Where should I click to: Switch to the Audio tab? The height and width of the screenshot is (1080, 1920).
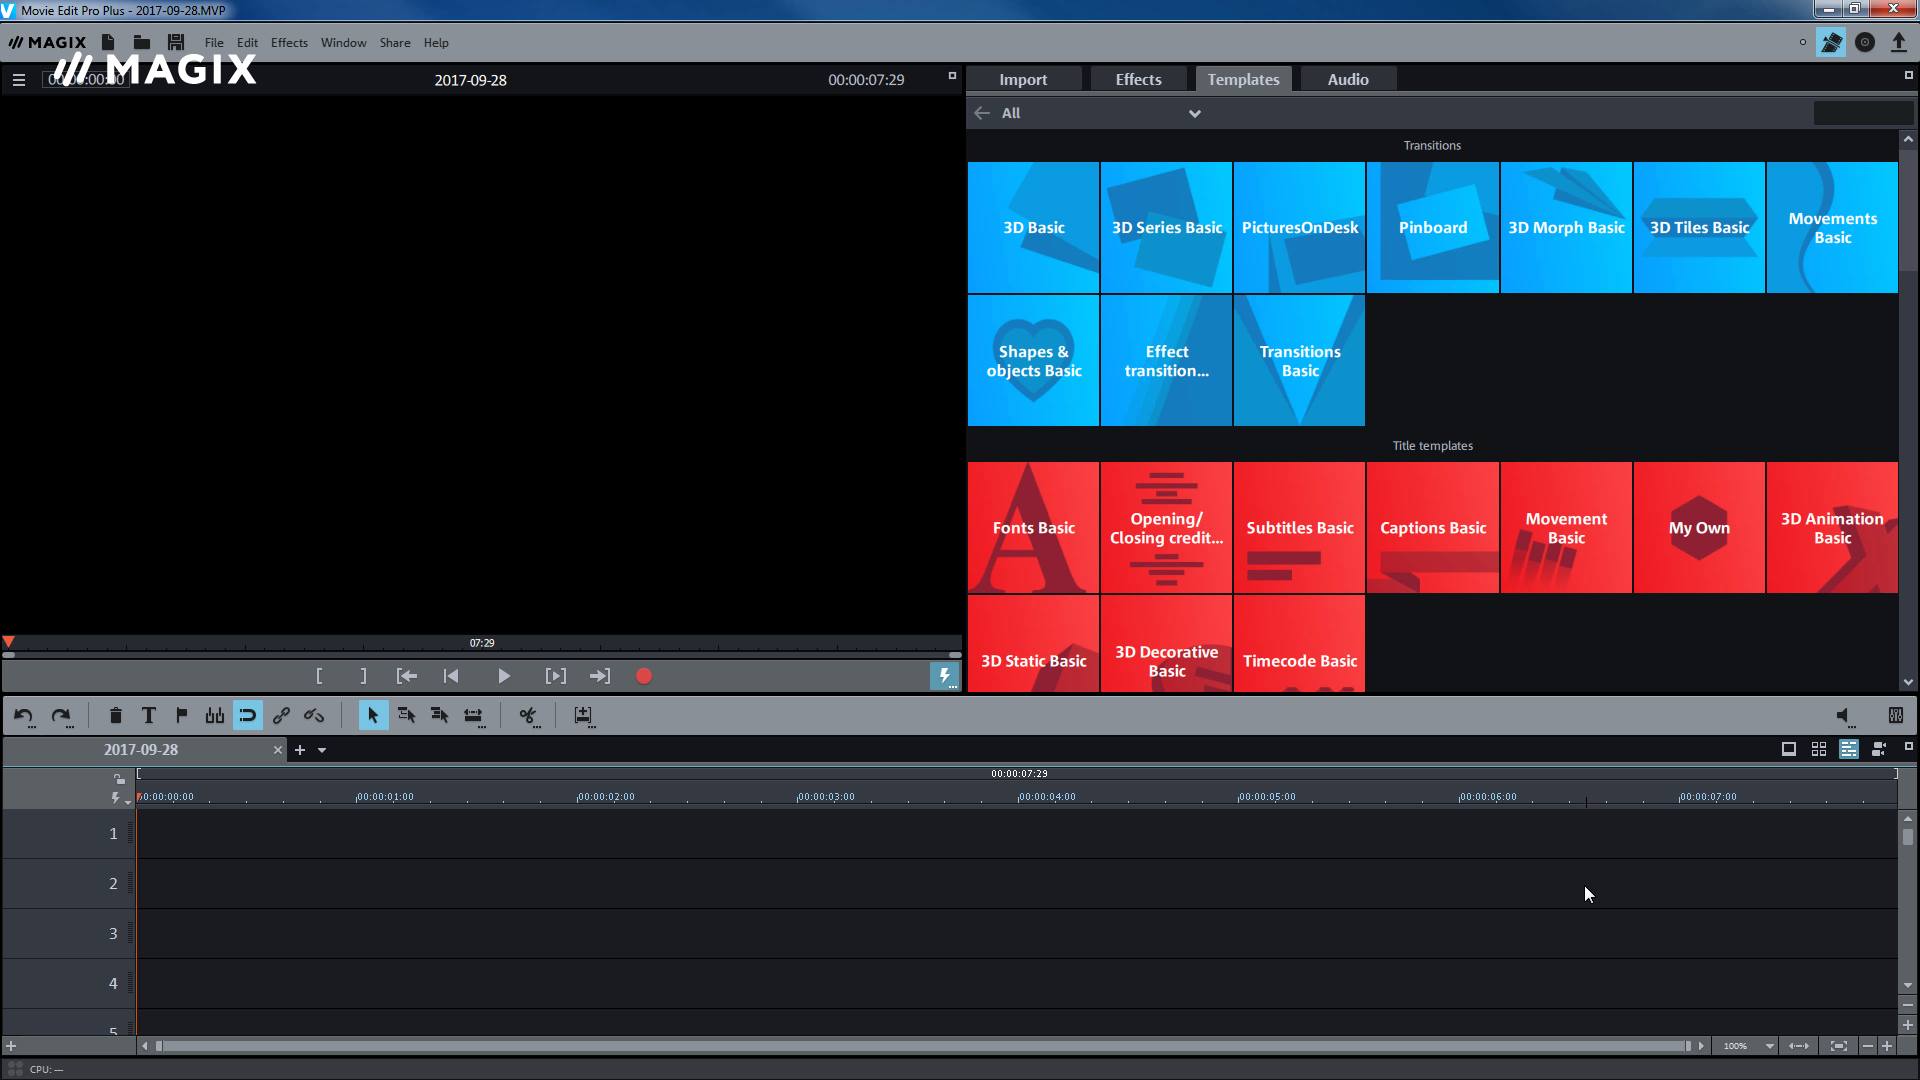click(x=1346, y=79)
